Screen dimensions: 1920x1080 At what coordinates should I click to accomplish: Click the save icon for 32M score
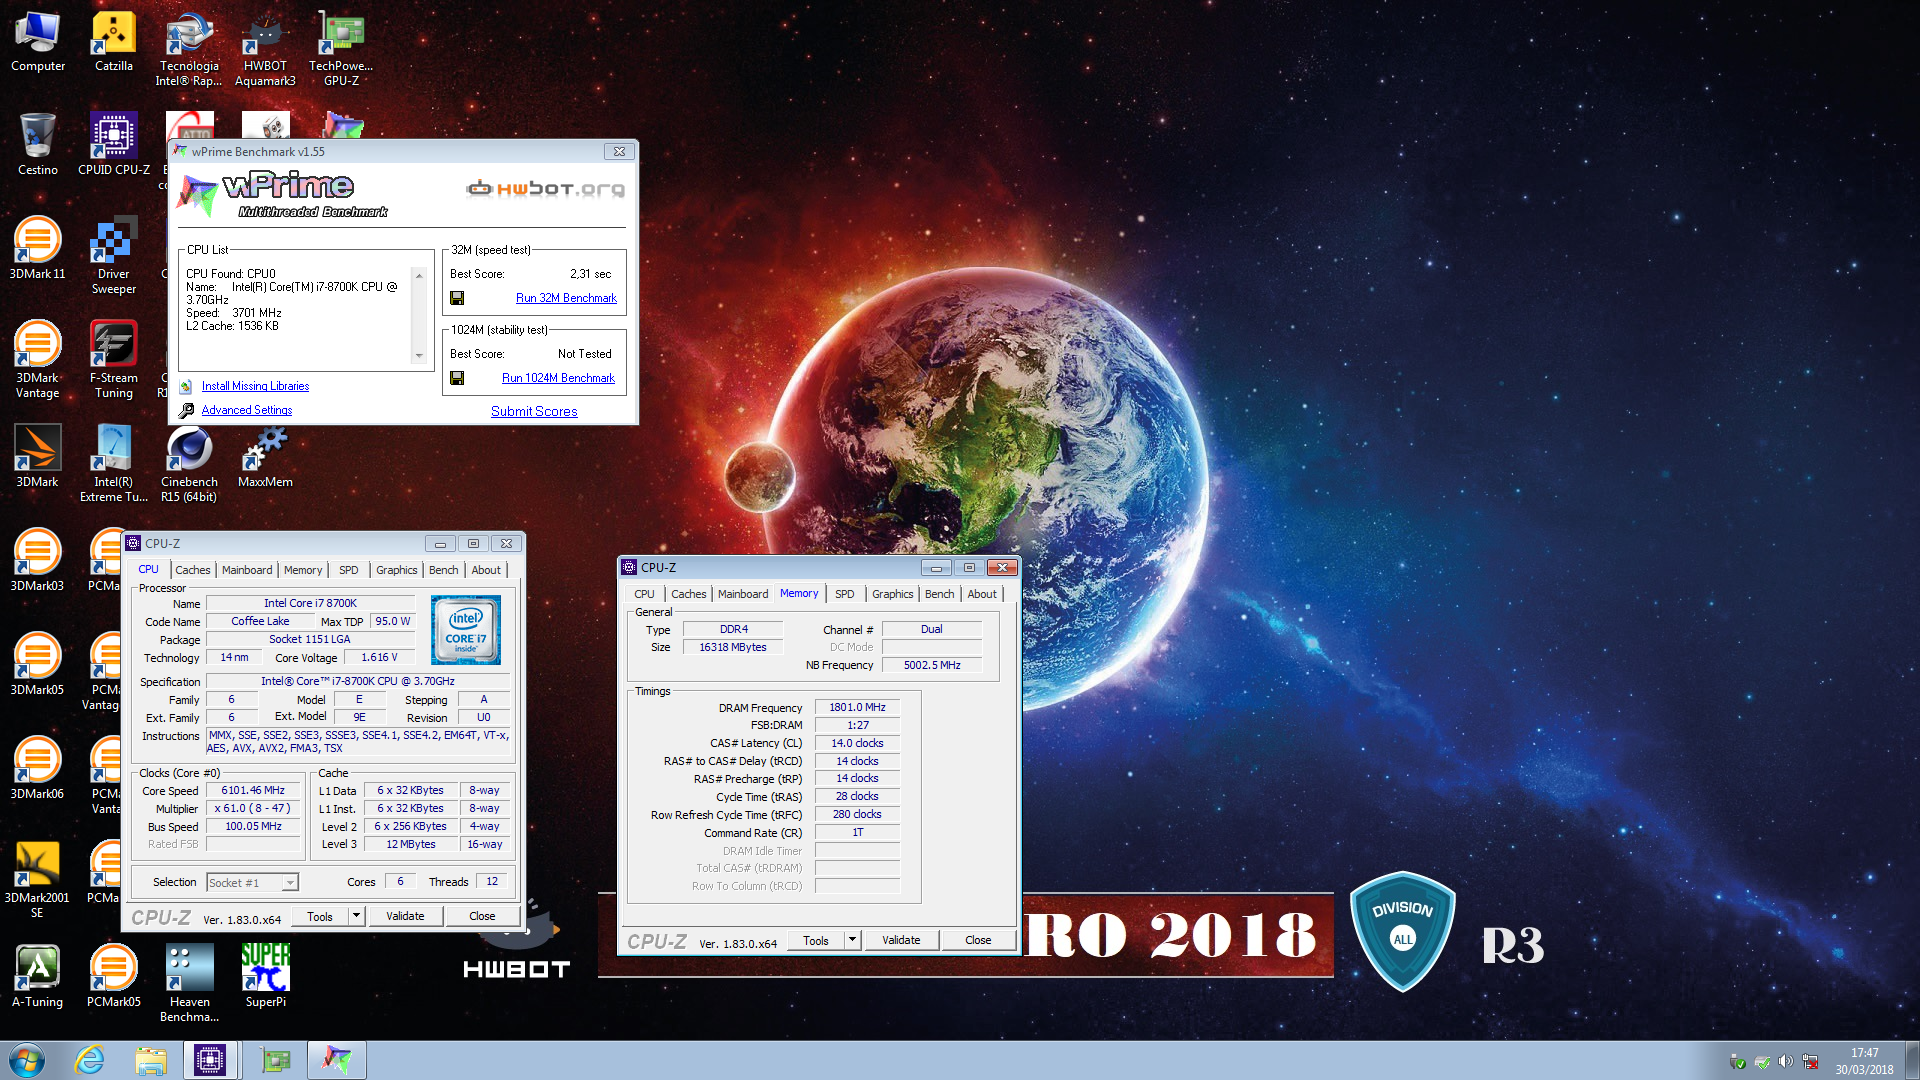click(x=457, y=298)
